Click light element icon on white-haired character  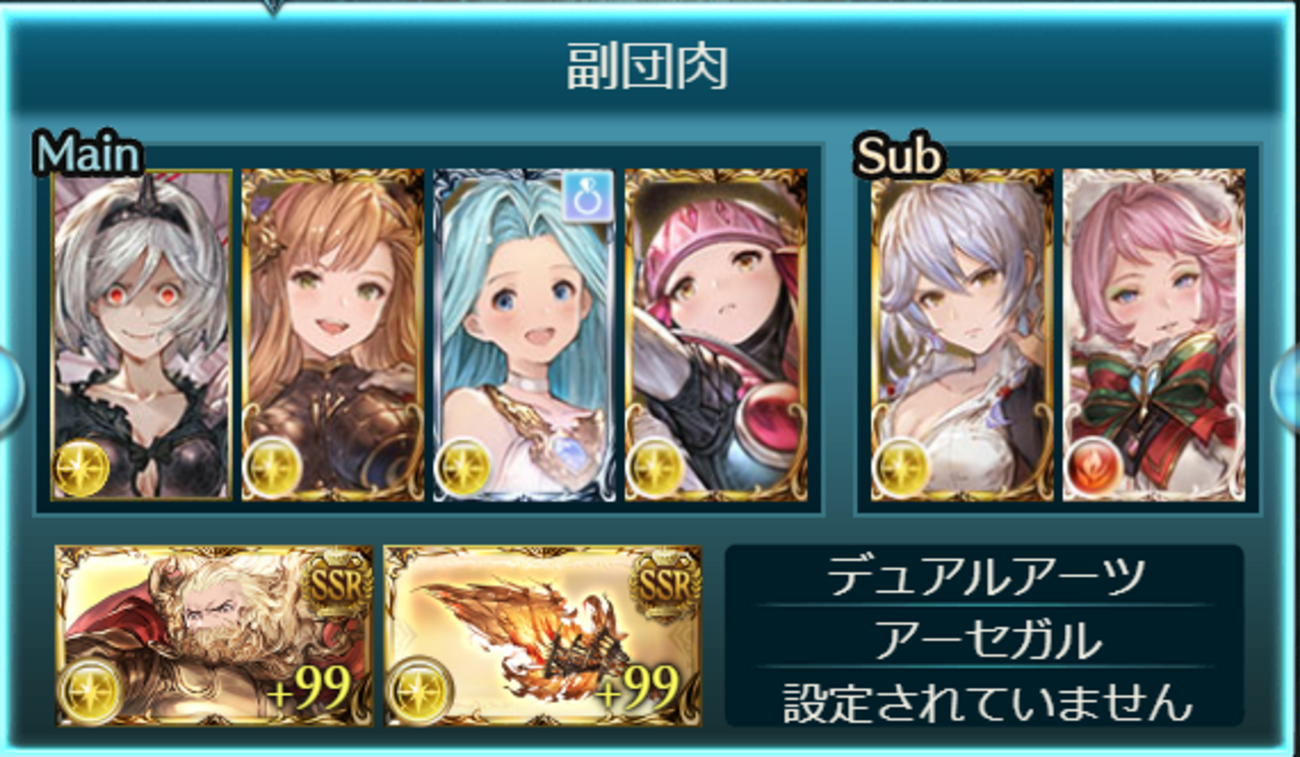81,469
